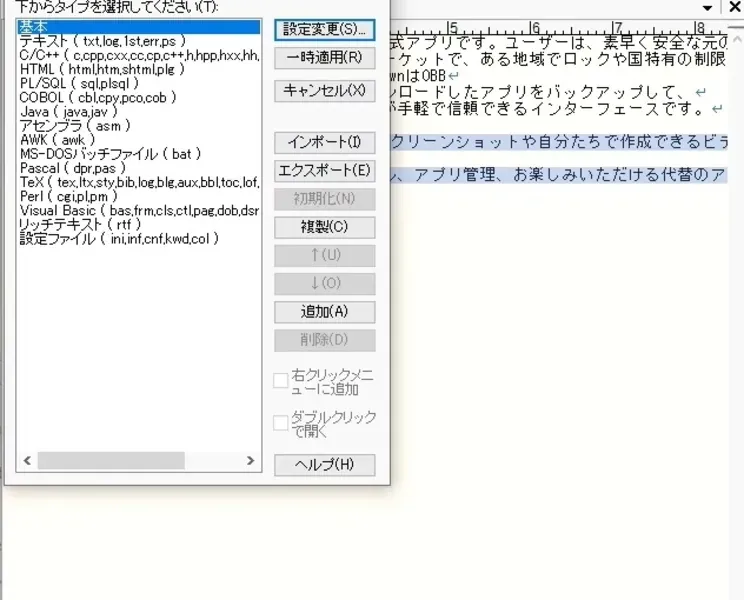
Task: Enable 右クリックメニューに追加 checkbox
Action: [280, 381]
